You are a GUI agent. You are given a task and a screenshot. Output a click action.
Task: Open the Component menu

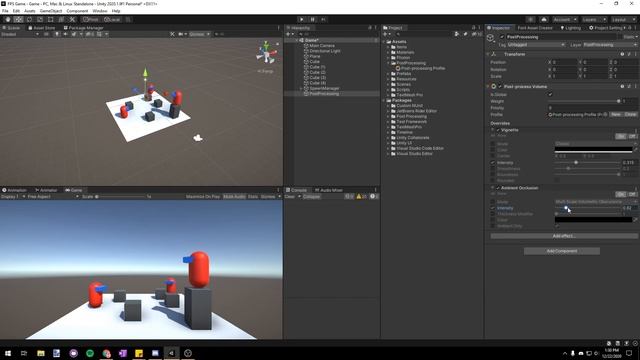click(77, 11)
